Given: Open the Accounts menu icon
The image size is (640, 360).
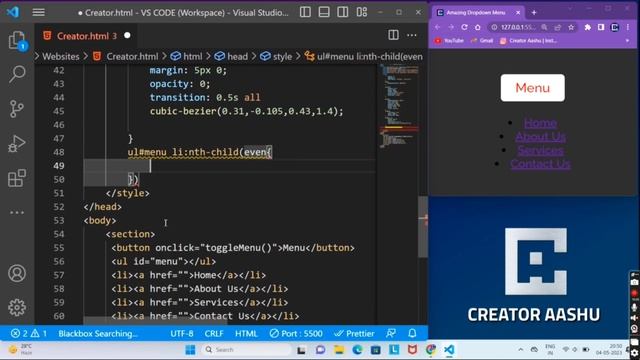Looking at the screenshot, I should (x=17, y=273).
